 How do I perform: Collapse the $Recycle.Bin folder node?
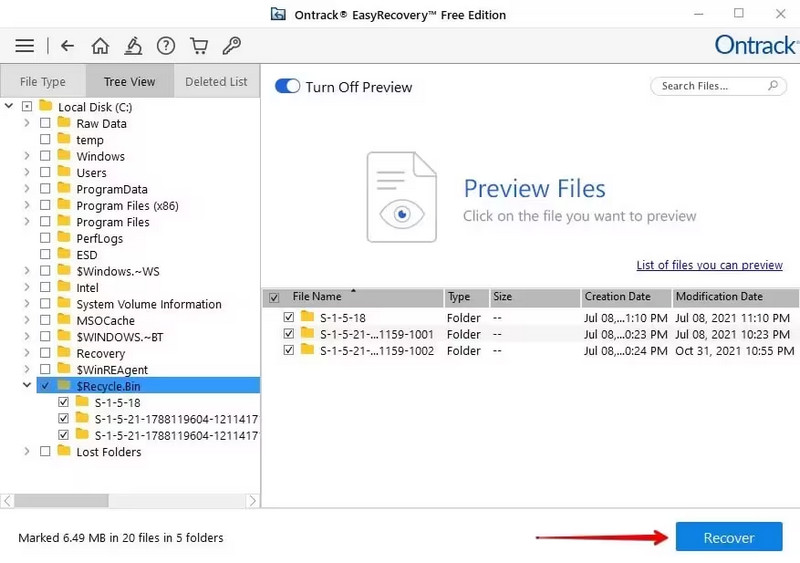pyautogui.click(x=27, y=385)
